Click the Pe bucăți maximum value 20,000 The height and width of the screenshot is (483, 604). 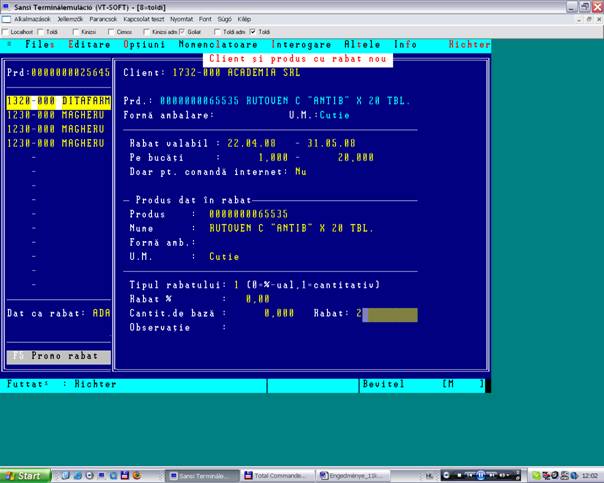coord(356,158)
